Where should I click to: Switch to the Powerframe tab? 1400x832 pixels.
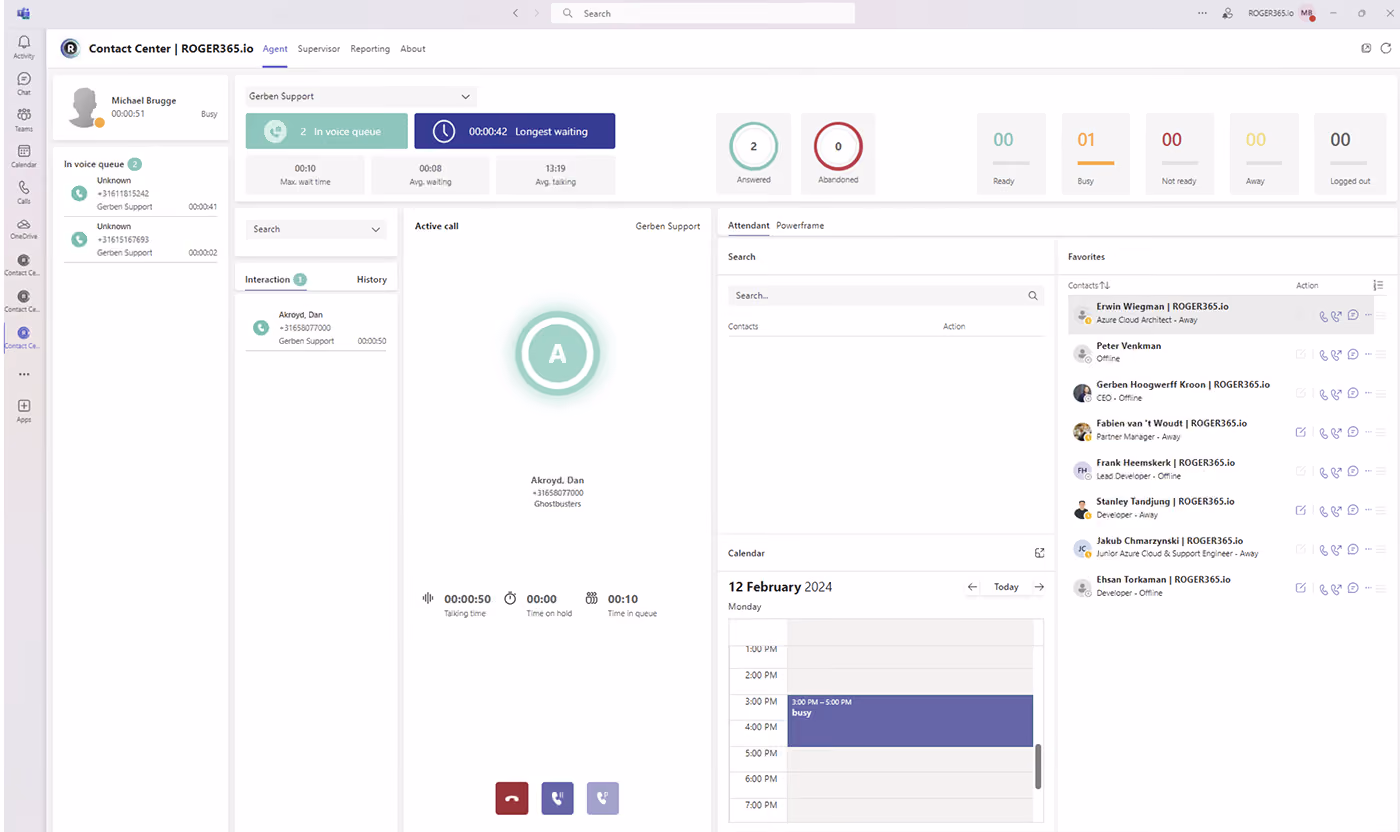(800, 226)
